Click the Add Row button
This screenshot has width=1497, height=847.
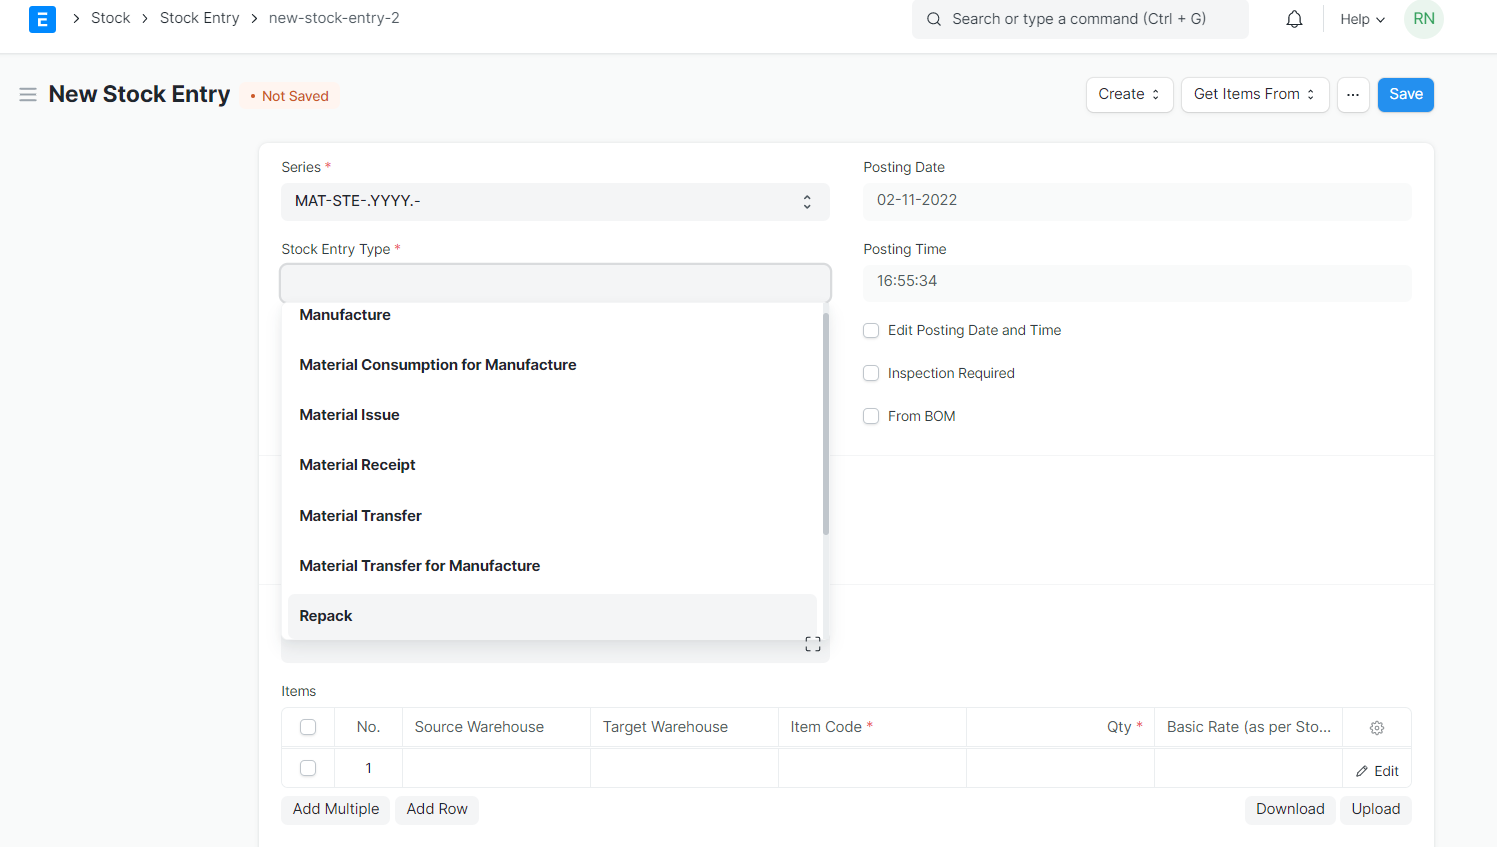click(x=437, y=809)
